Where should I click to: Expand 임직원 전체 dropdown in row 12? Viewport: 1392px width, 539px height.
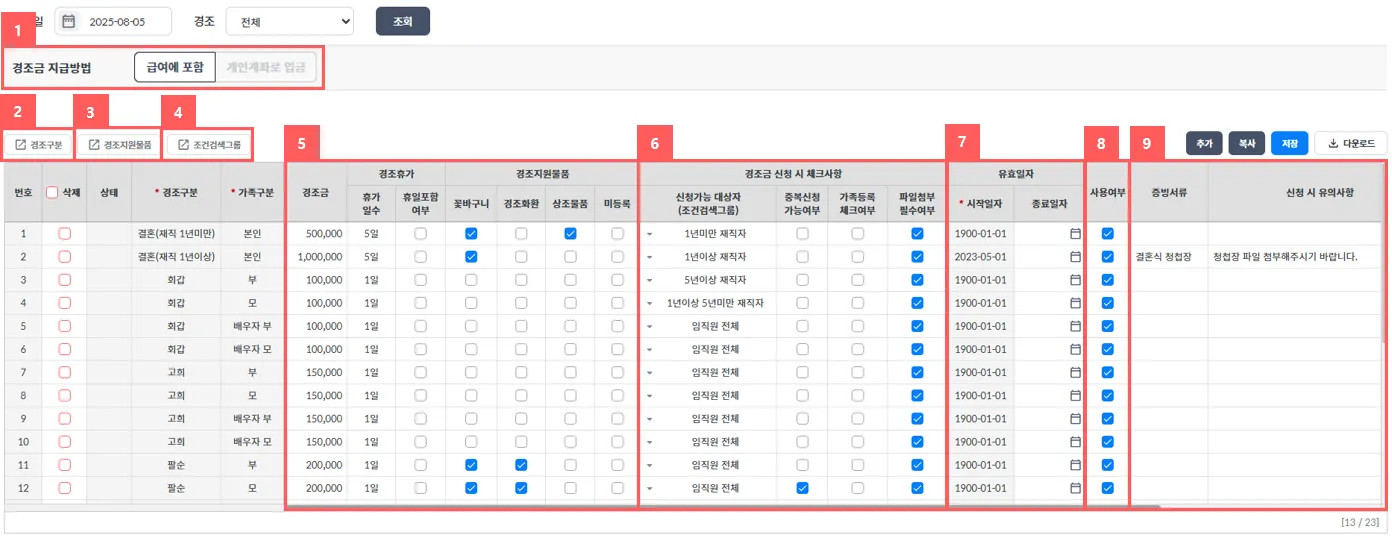click(x=647, y=489)
